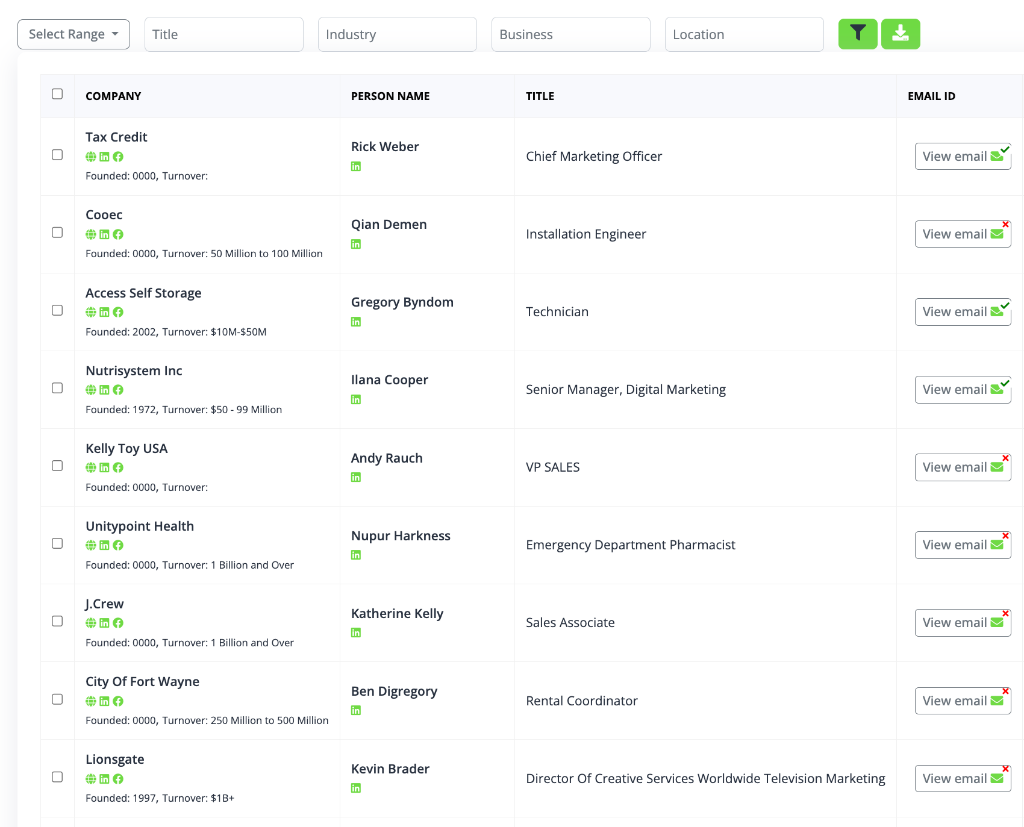Image resolution: width=1024 pixels, height=827 pixels.
Task: Check the City Of Fort Wayne checkbox
Action: [x=57, y=700]
